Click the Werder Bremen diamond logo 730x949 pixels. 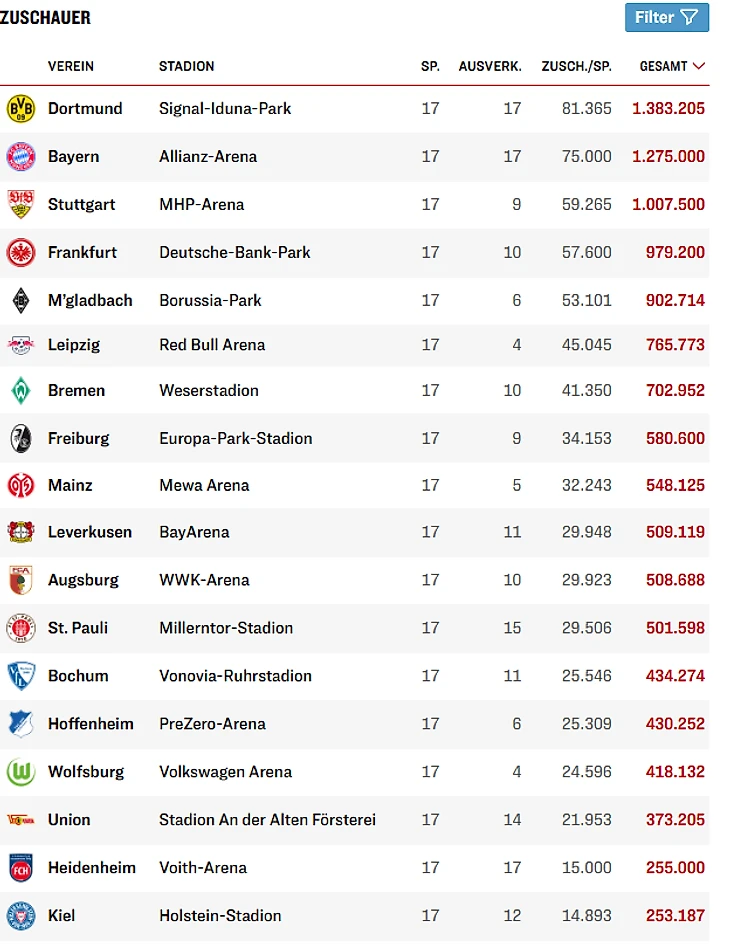(21, 390)
